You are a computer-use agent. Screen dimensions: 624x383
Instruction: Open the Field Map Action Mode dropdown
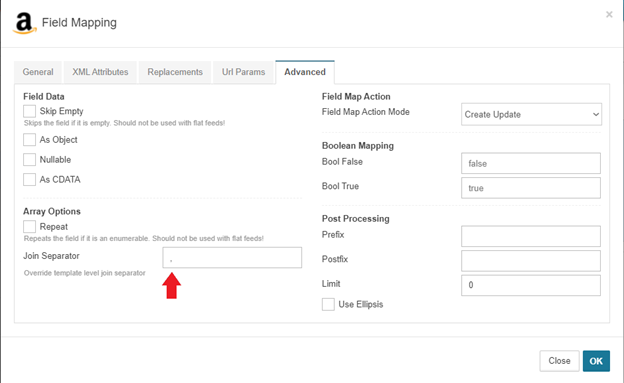[x=531, y=114]
